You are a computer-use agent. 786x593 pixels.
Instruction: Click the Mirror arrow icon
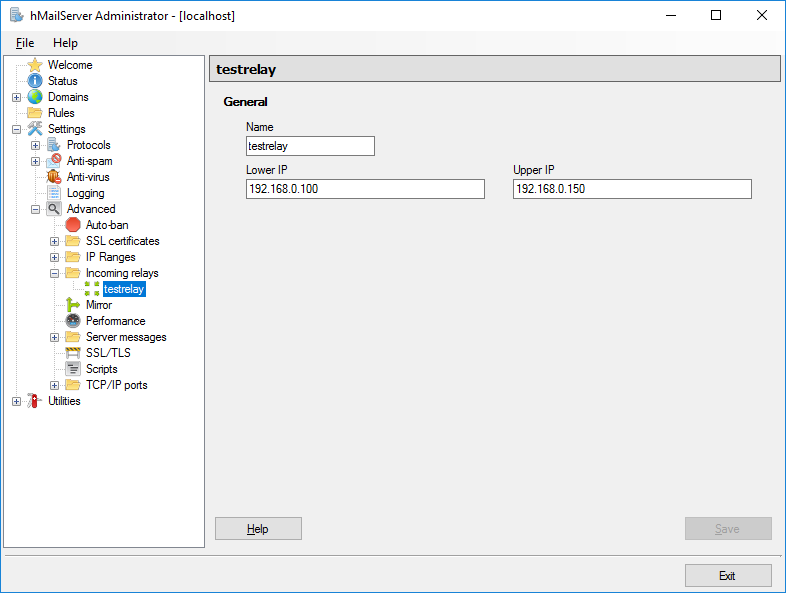(x=73, y=305)
